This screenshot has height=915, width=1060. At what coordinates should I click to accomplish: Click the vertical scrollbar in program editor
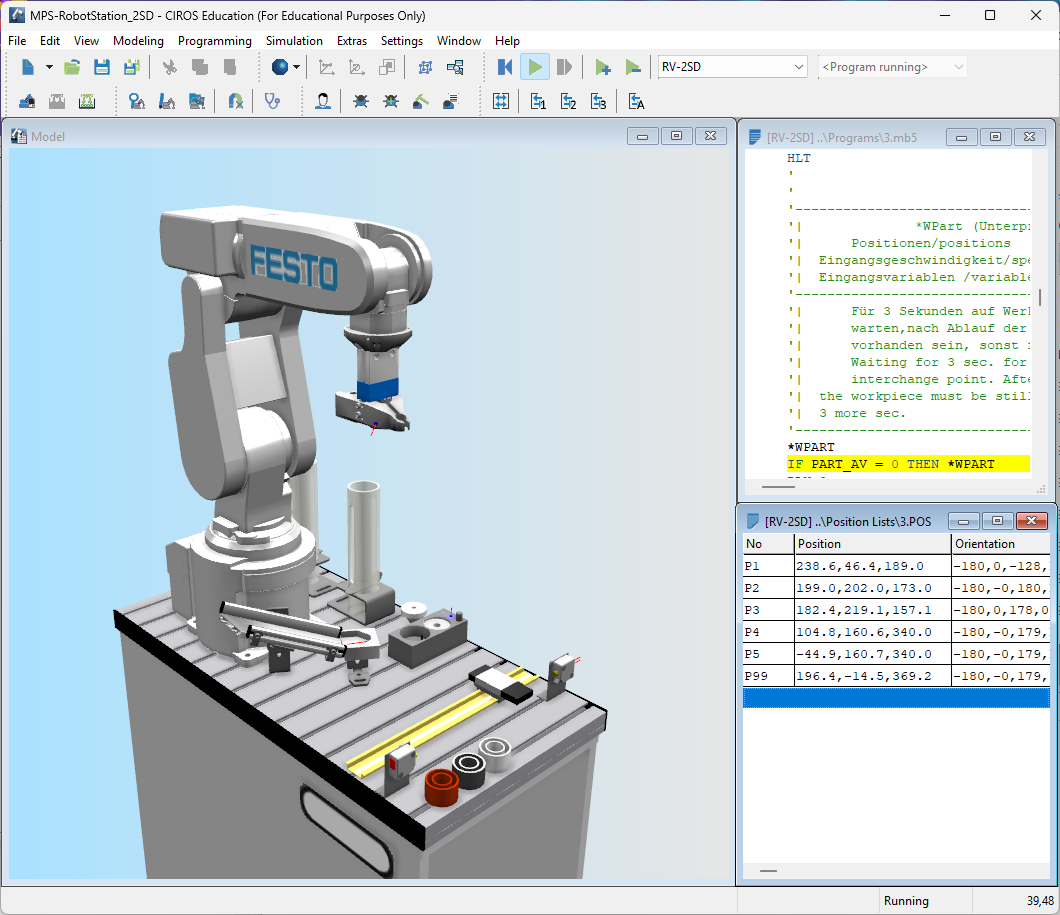tap(1040, 297)
